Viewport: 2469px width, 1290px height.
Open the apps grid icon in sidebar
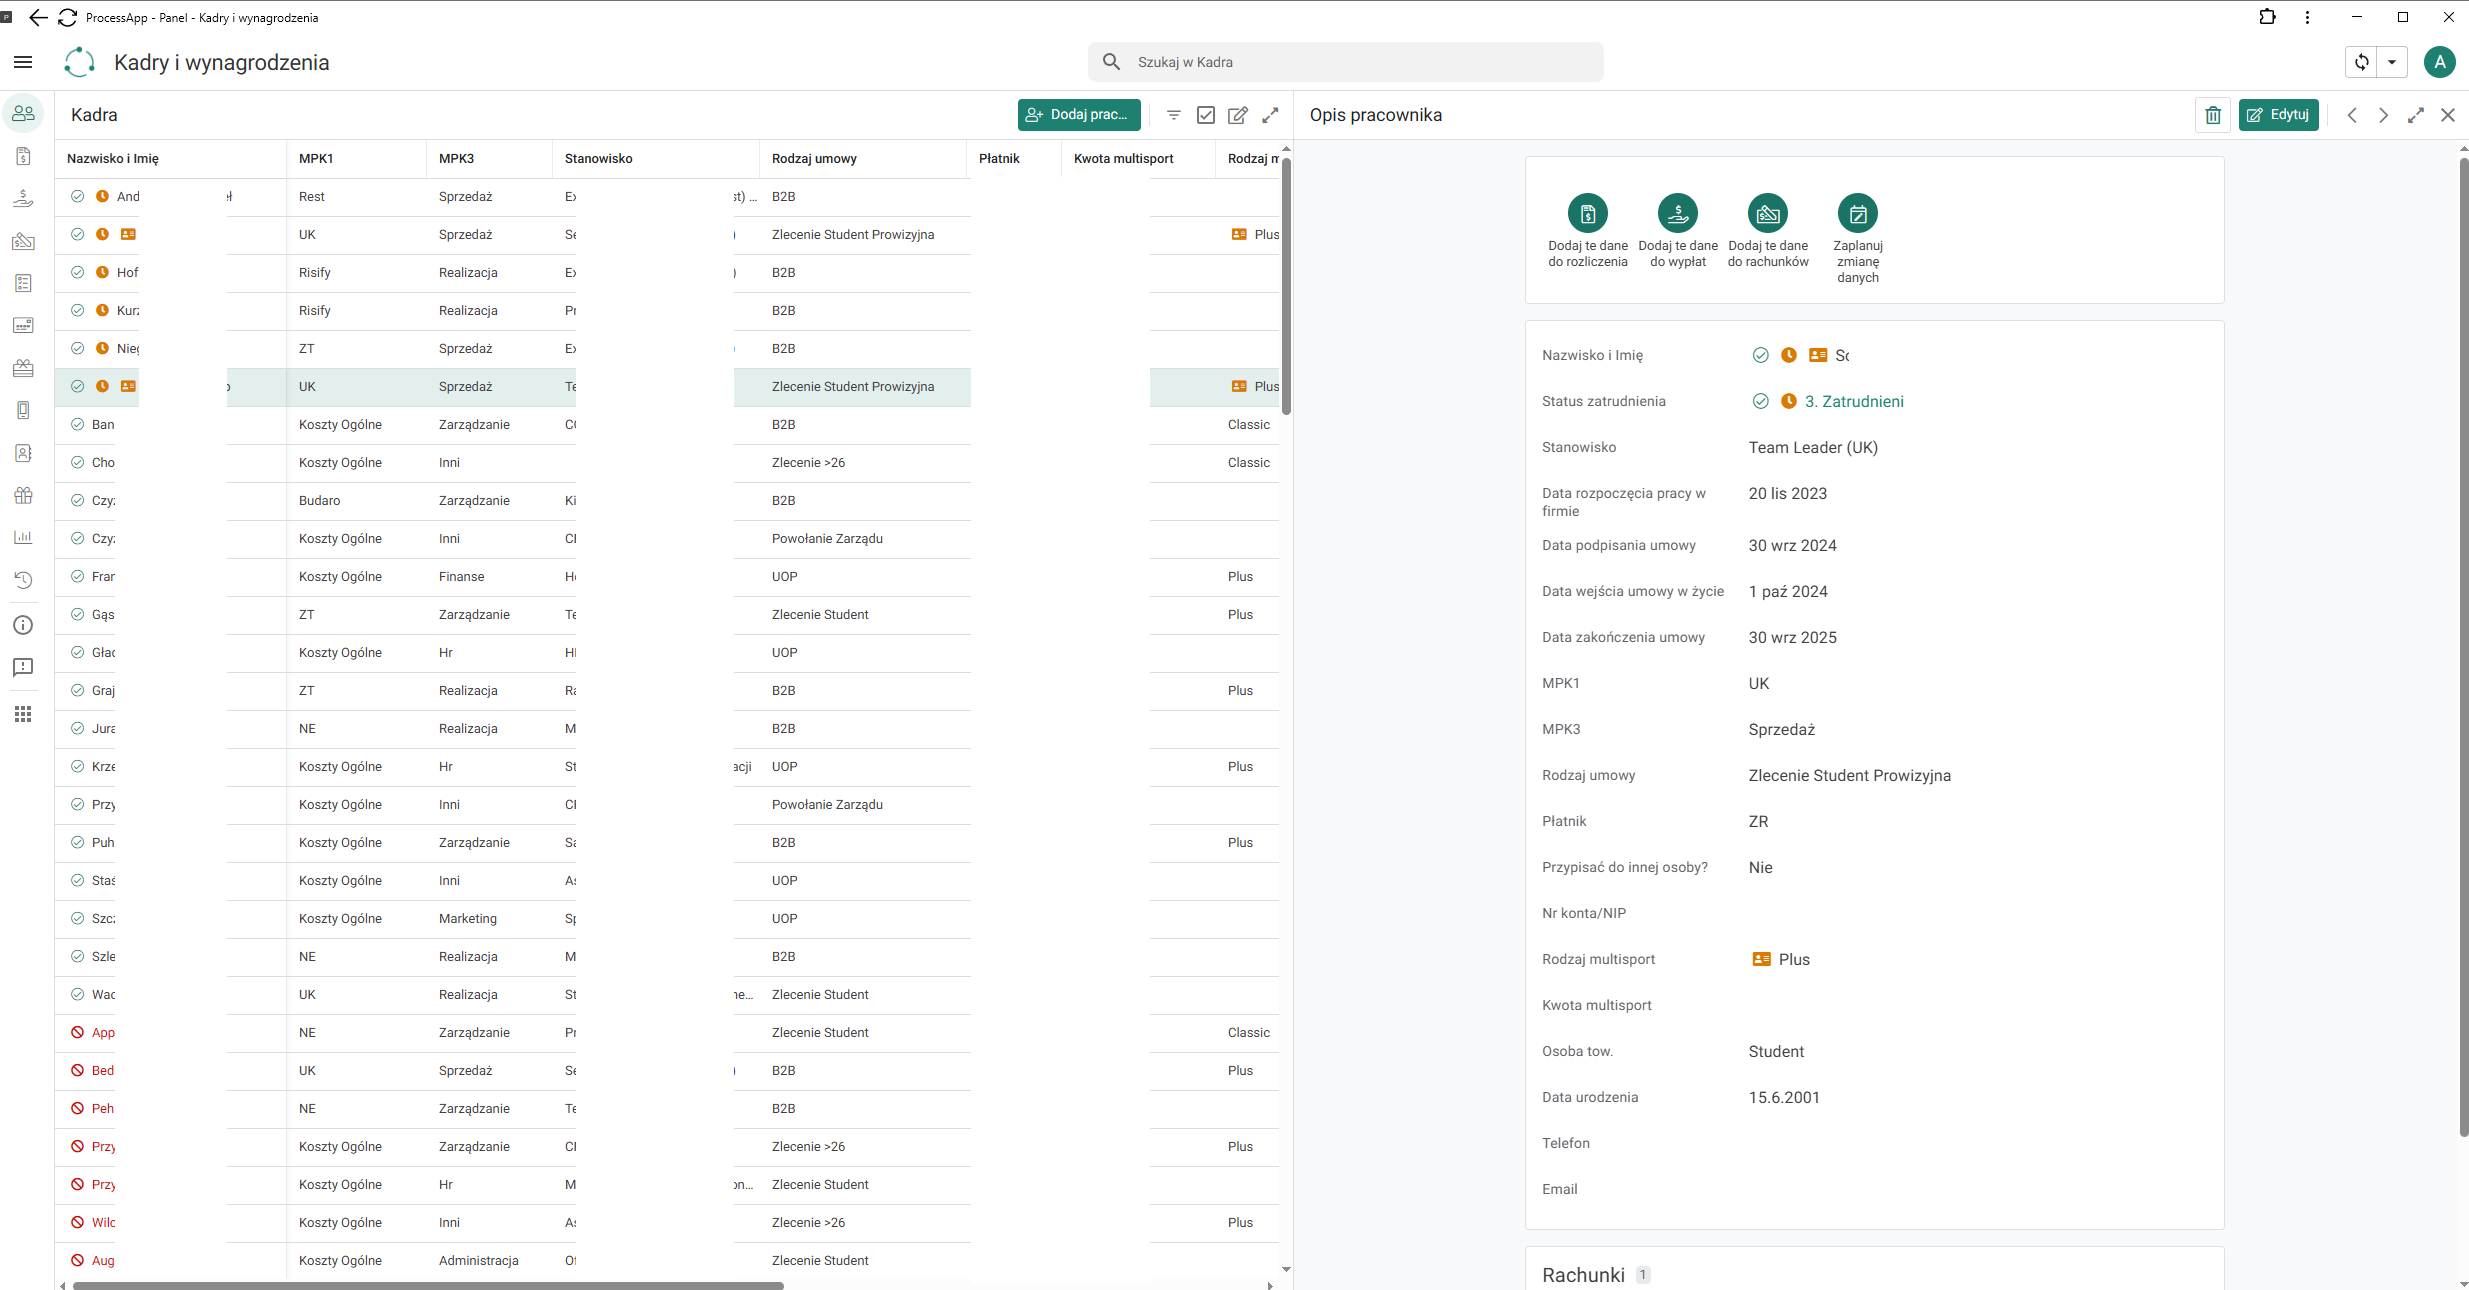pos(23,714)
